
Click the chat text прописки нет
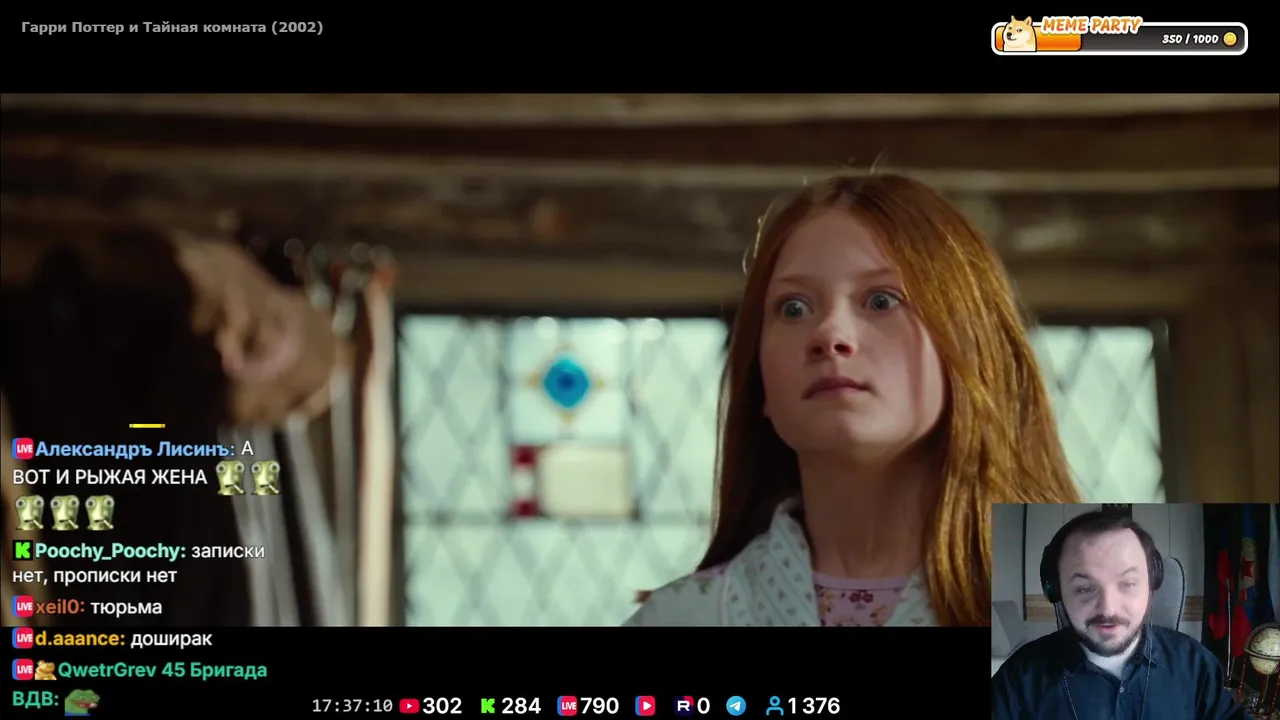[x=115, y=576]
